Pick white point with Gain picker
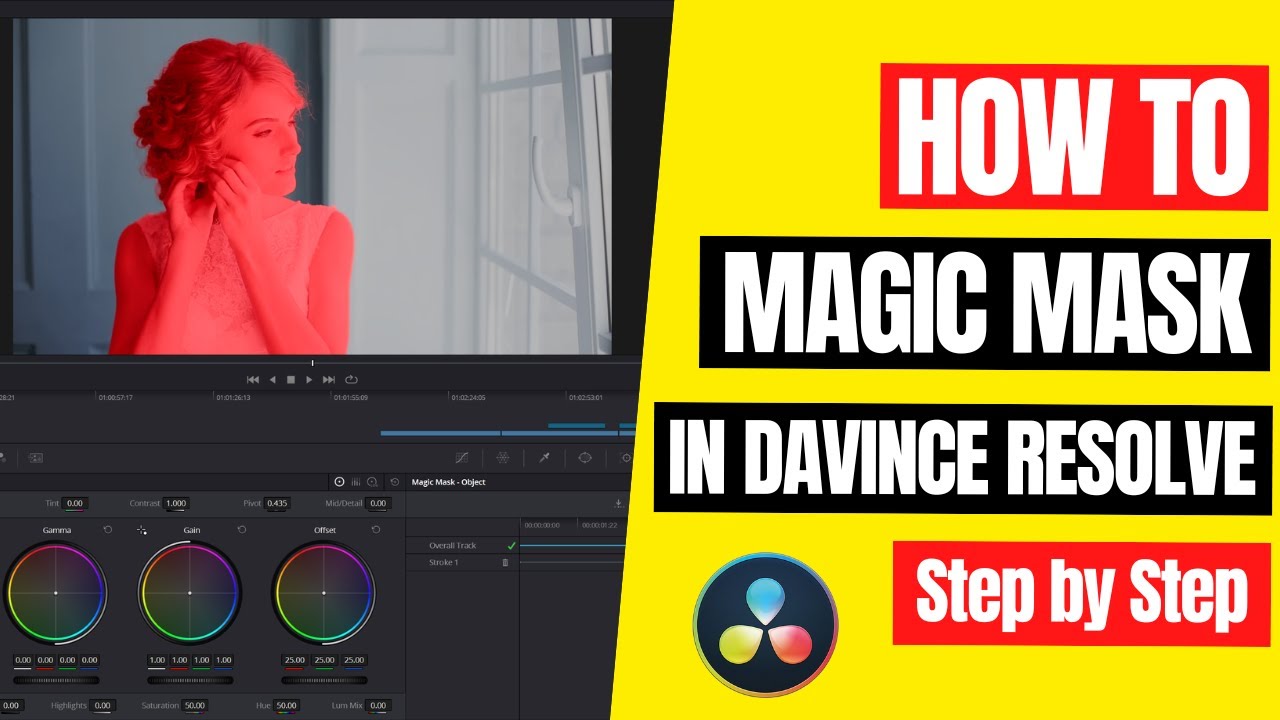This screenshot has height=720, width=1280. pos(142,529)
